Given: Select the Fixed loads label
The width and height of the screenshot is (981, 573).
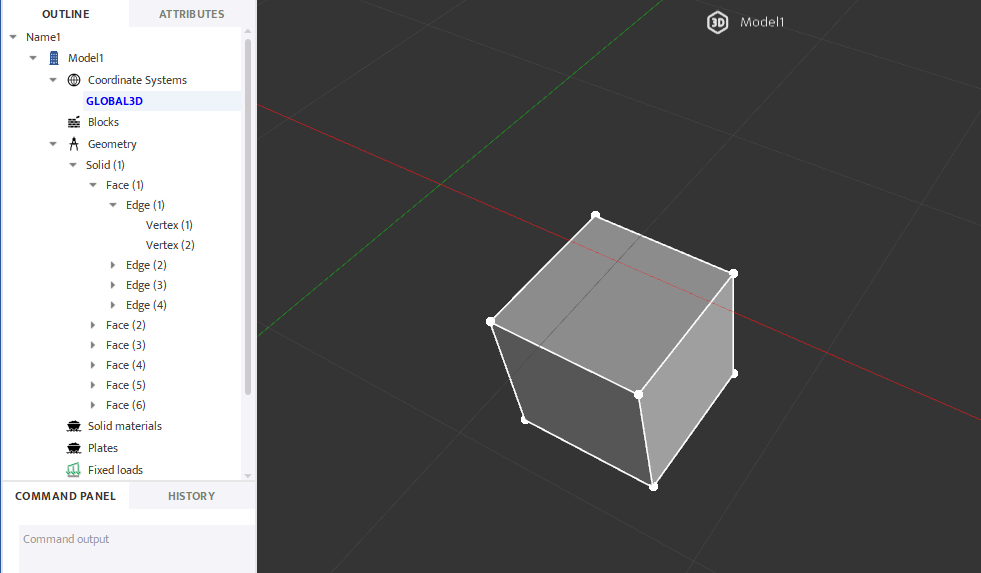Looking at the screenshot, I should [x=115, y=470].
